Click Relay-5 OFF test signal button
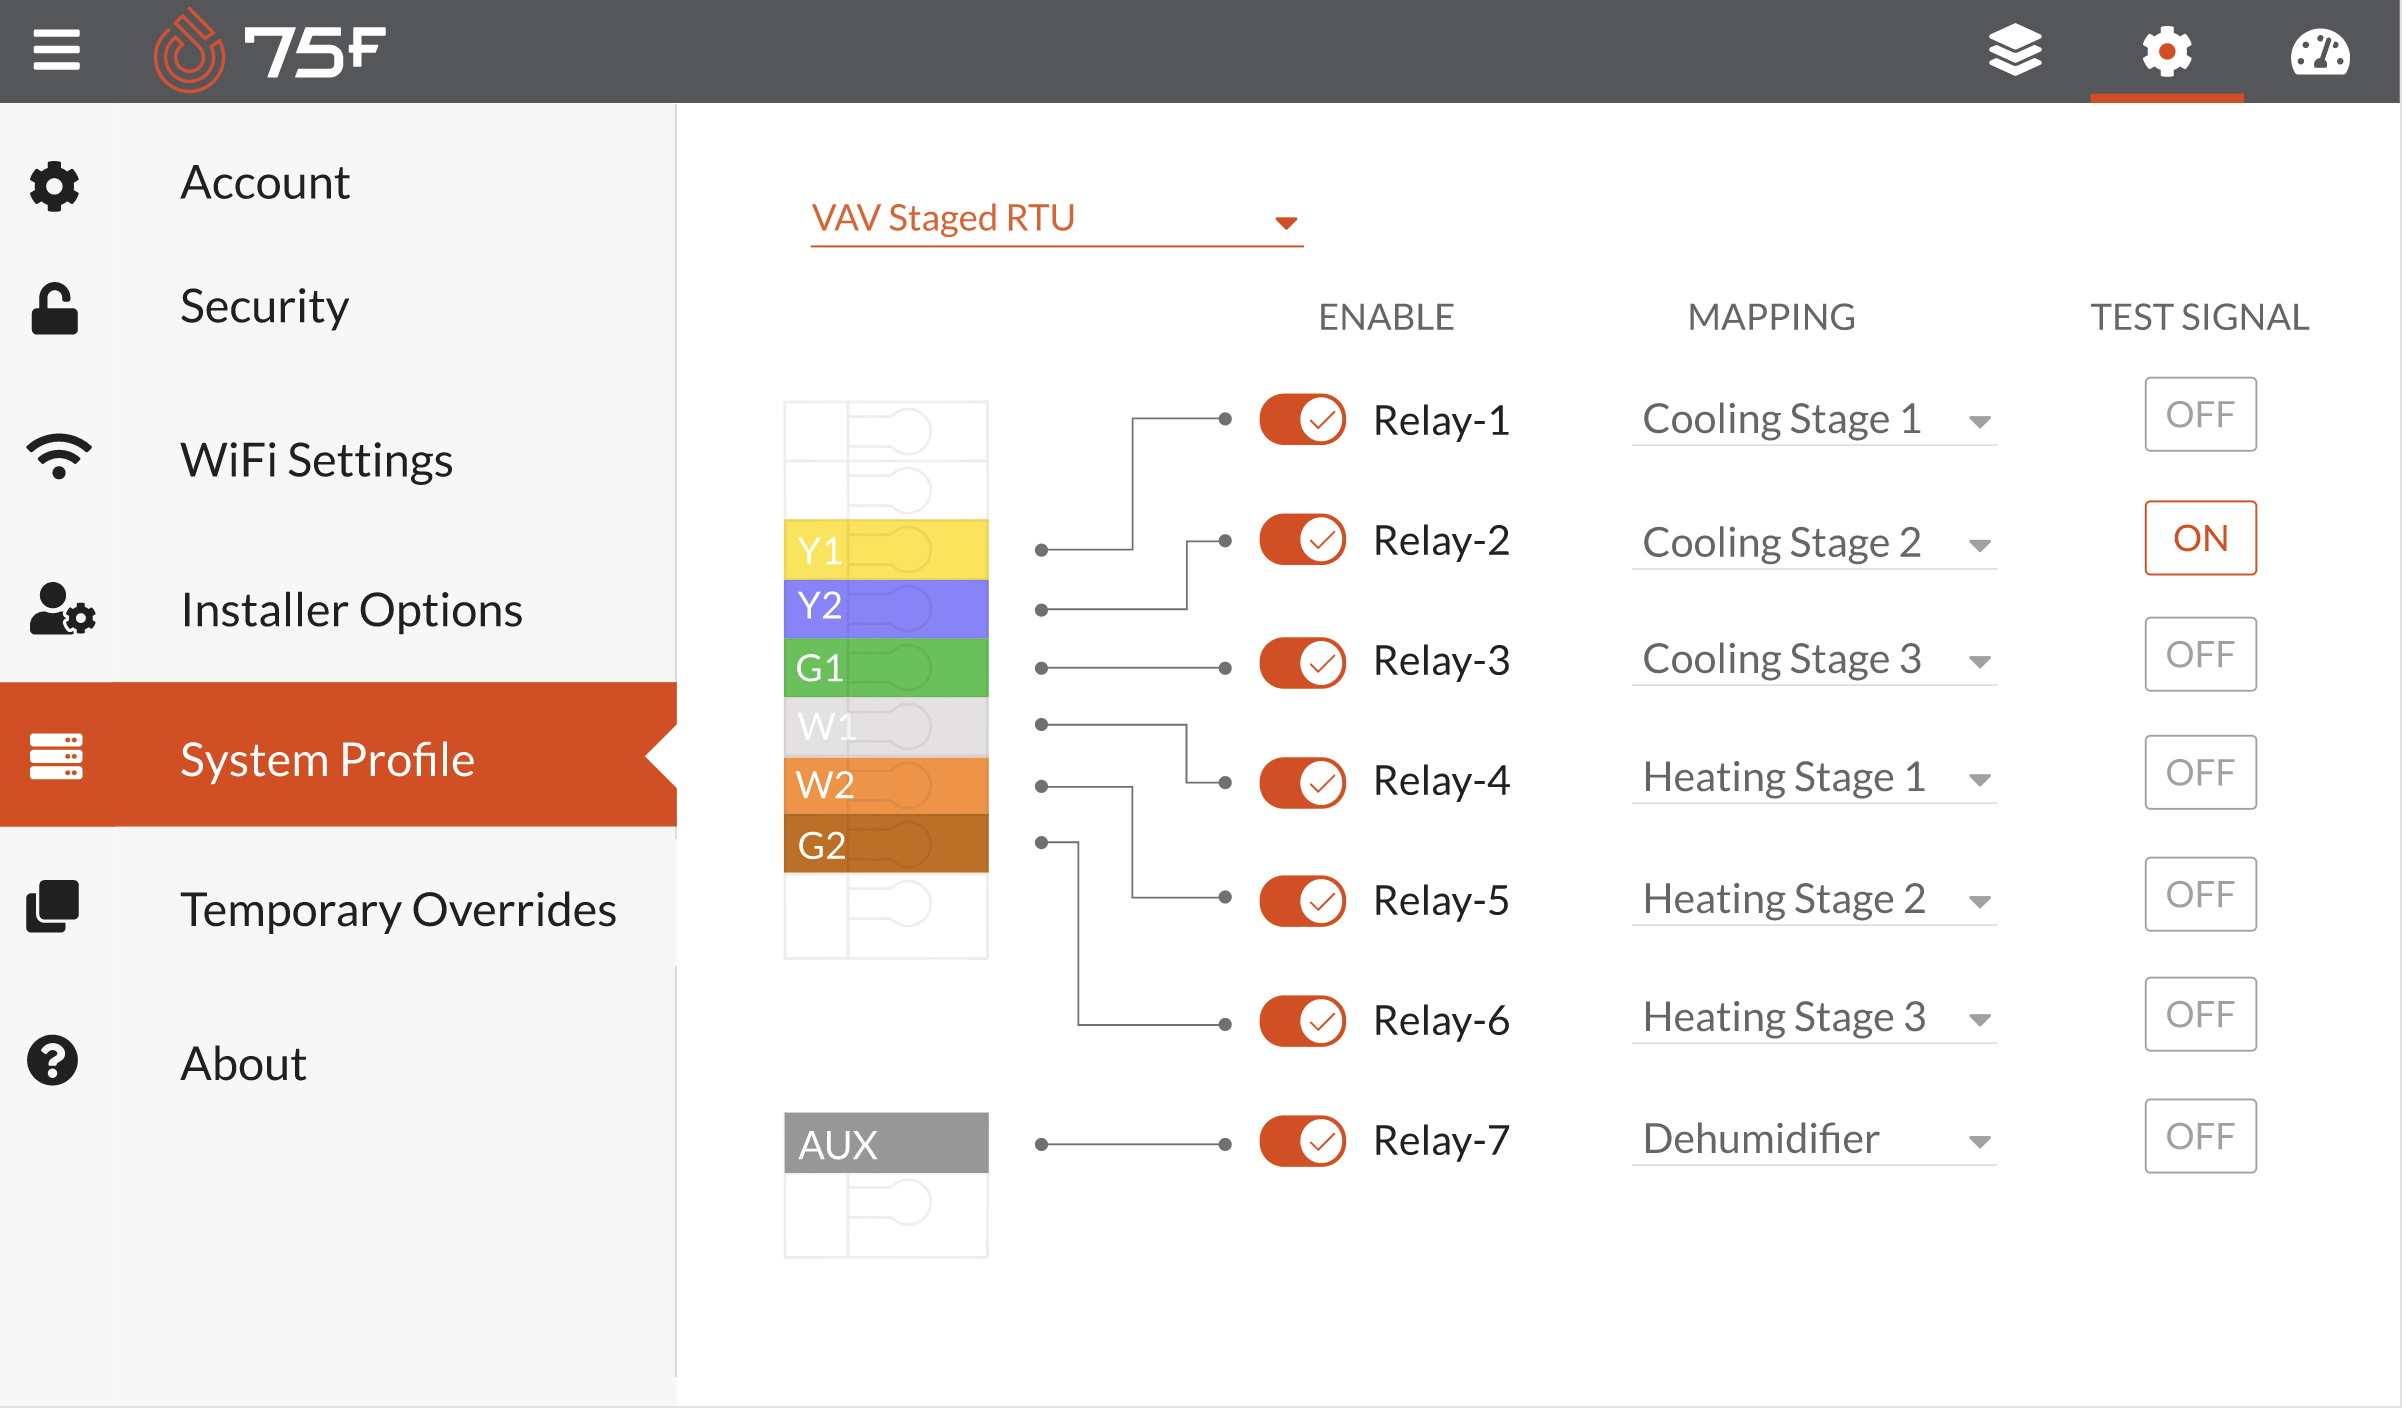The width and height of the screenshot is (2402, 1408). (2200, 894)
